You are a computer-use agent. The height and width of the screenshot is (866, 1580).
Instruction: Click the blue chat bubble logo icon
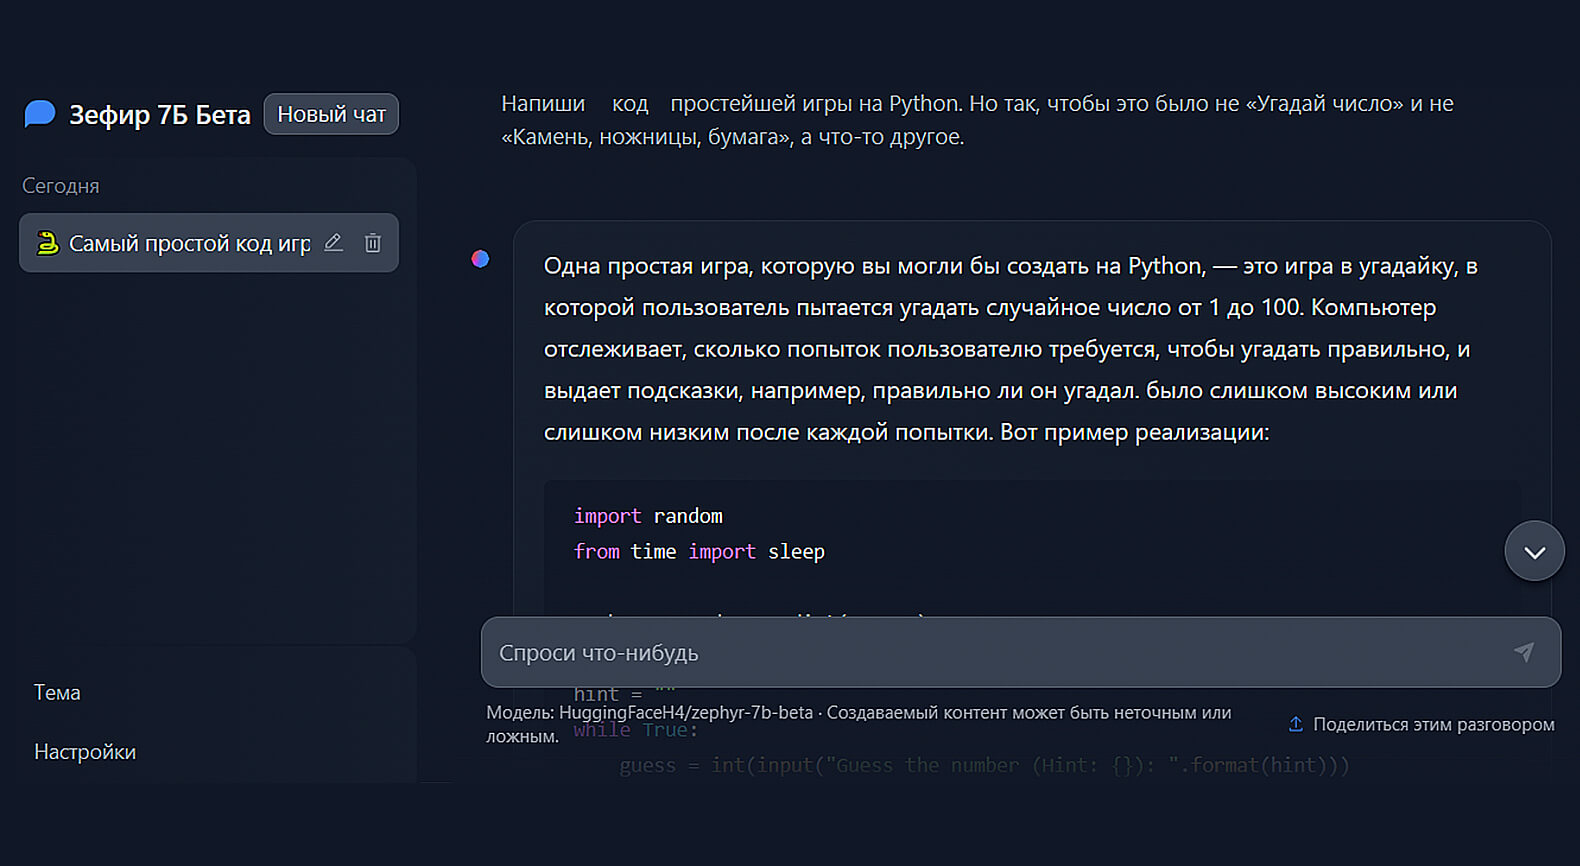(40, 114)
